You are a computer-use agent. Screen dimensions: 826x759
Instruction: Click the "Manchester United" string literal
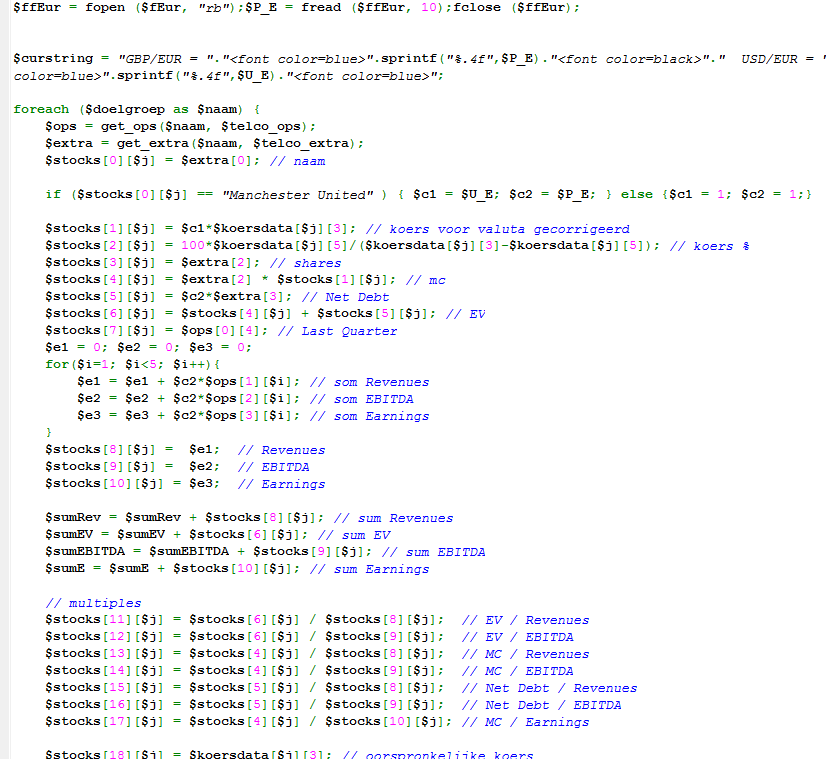[298, 195]
